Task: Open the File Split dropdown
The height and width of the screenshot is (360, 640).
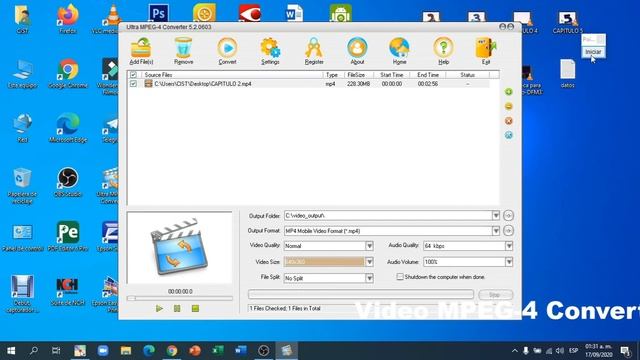Action: coord(369,278)
